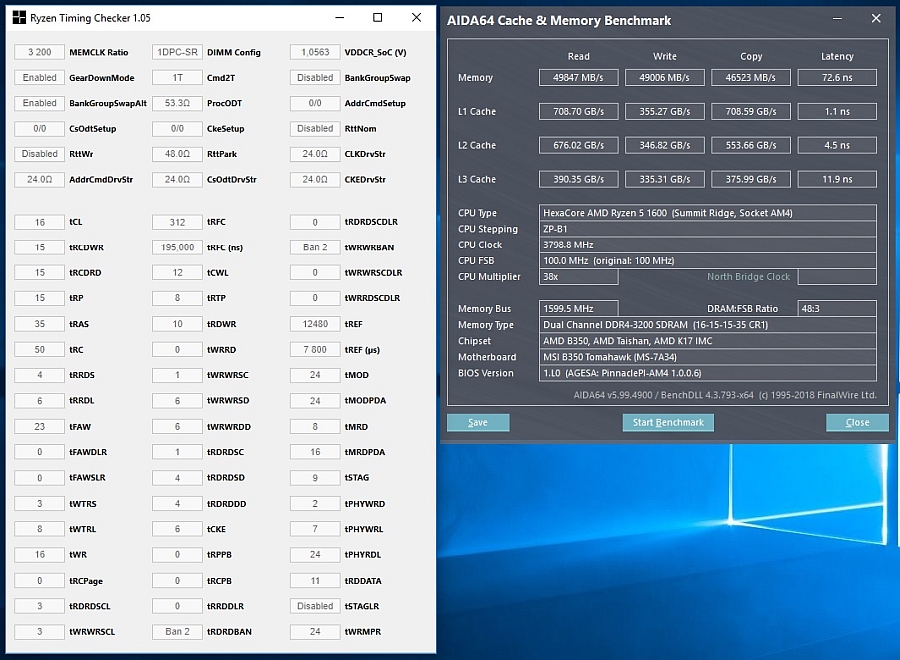Click the tSTAGLR Disabled field
This screenshot has height=660, width=900.
pos(315,606)
